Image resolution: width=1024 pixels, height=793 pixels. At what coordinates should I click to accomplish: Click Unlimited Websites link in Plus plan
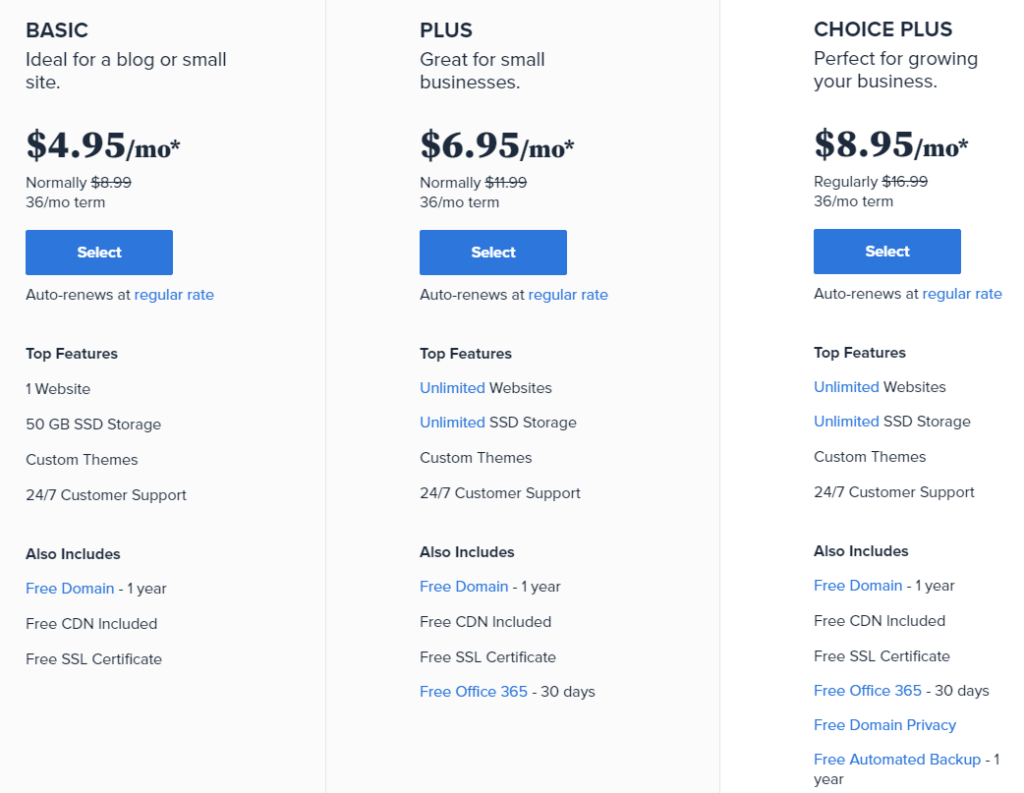453,388
